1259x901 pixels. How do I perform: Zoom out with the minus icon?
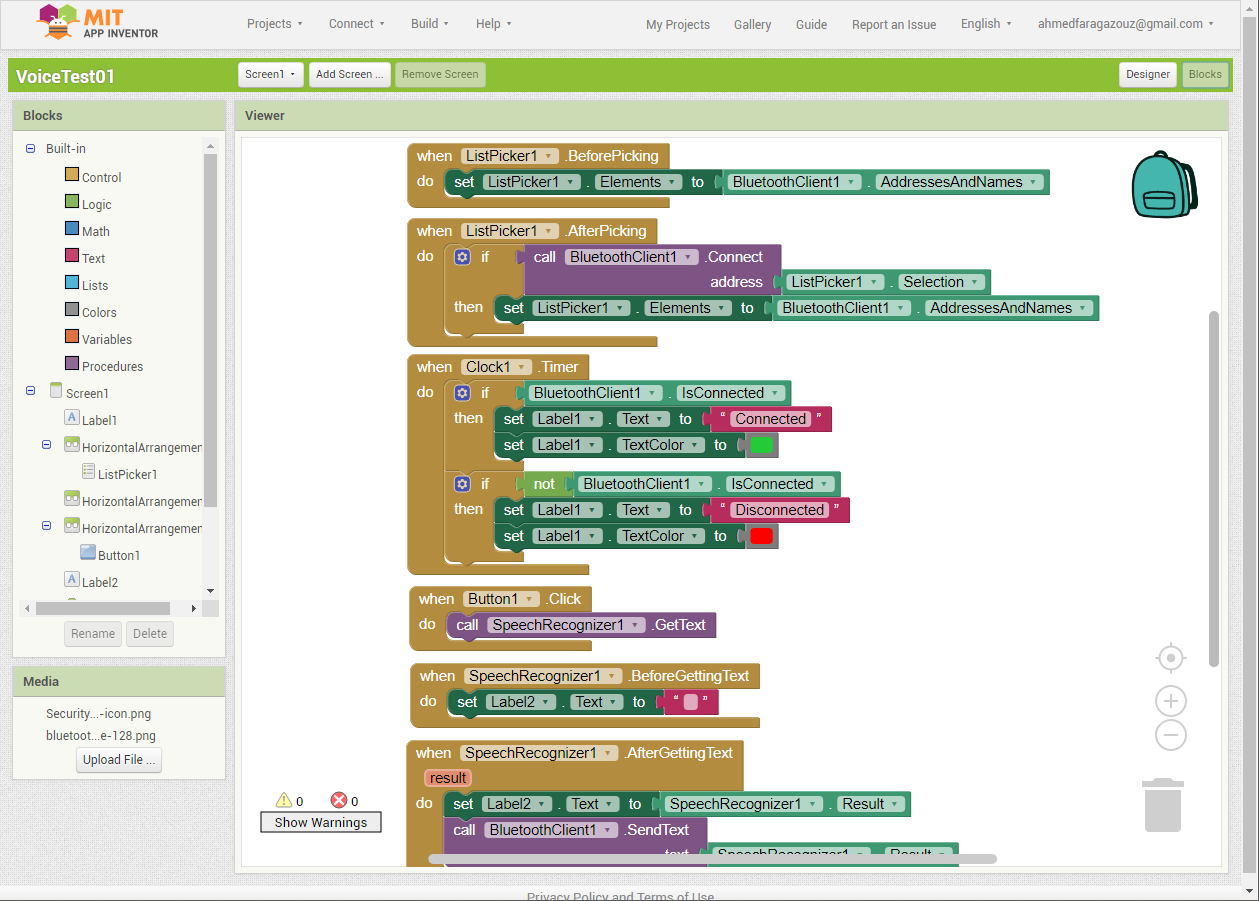point(1170,735)
